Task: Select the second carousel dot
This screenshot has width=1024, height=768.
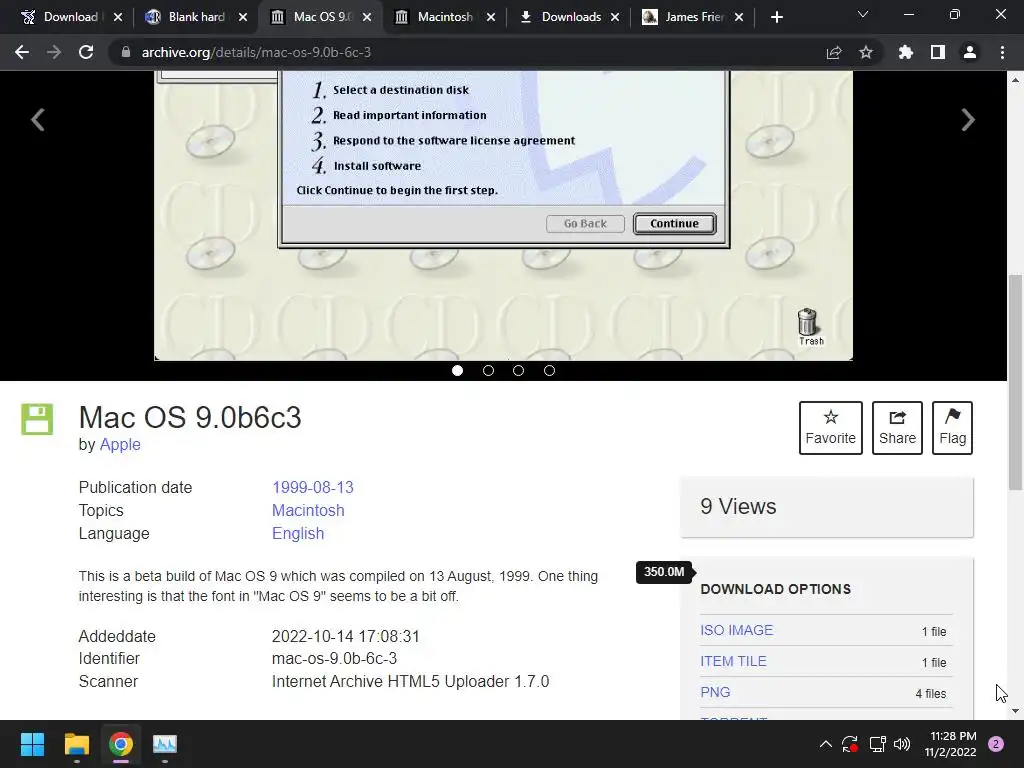Action: (488, 370)
